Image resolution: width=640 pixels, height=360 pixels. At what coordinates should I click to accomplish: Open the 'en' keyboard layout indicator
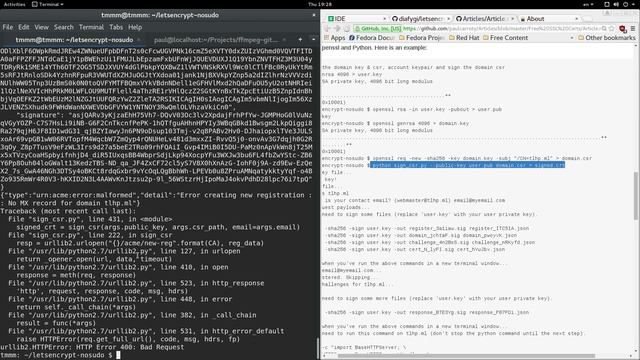pyautogui.click(x=588, y=4)
